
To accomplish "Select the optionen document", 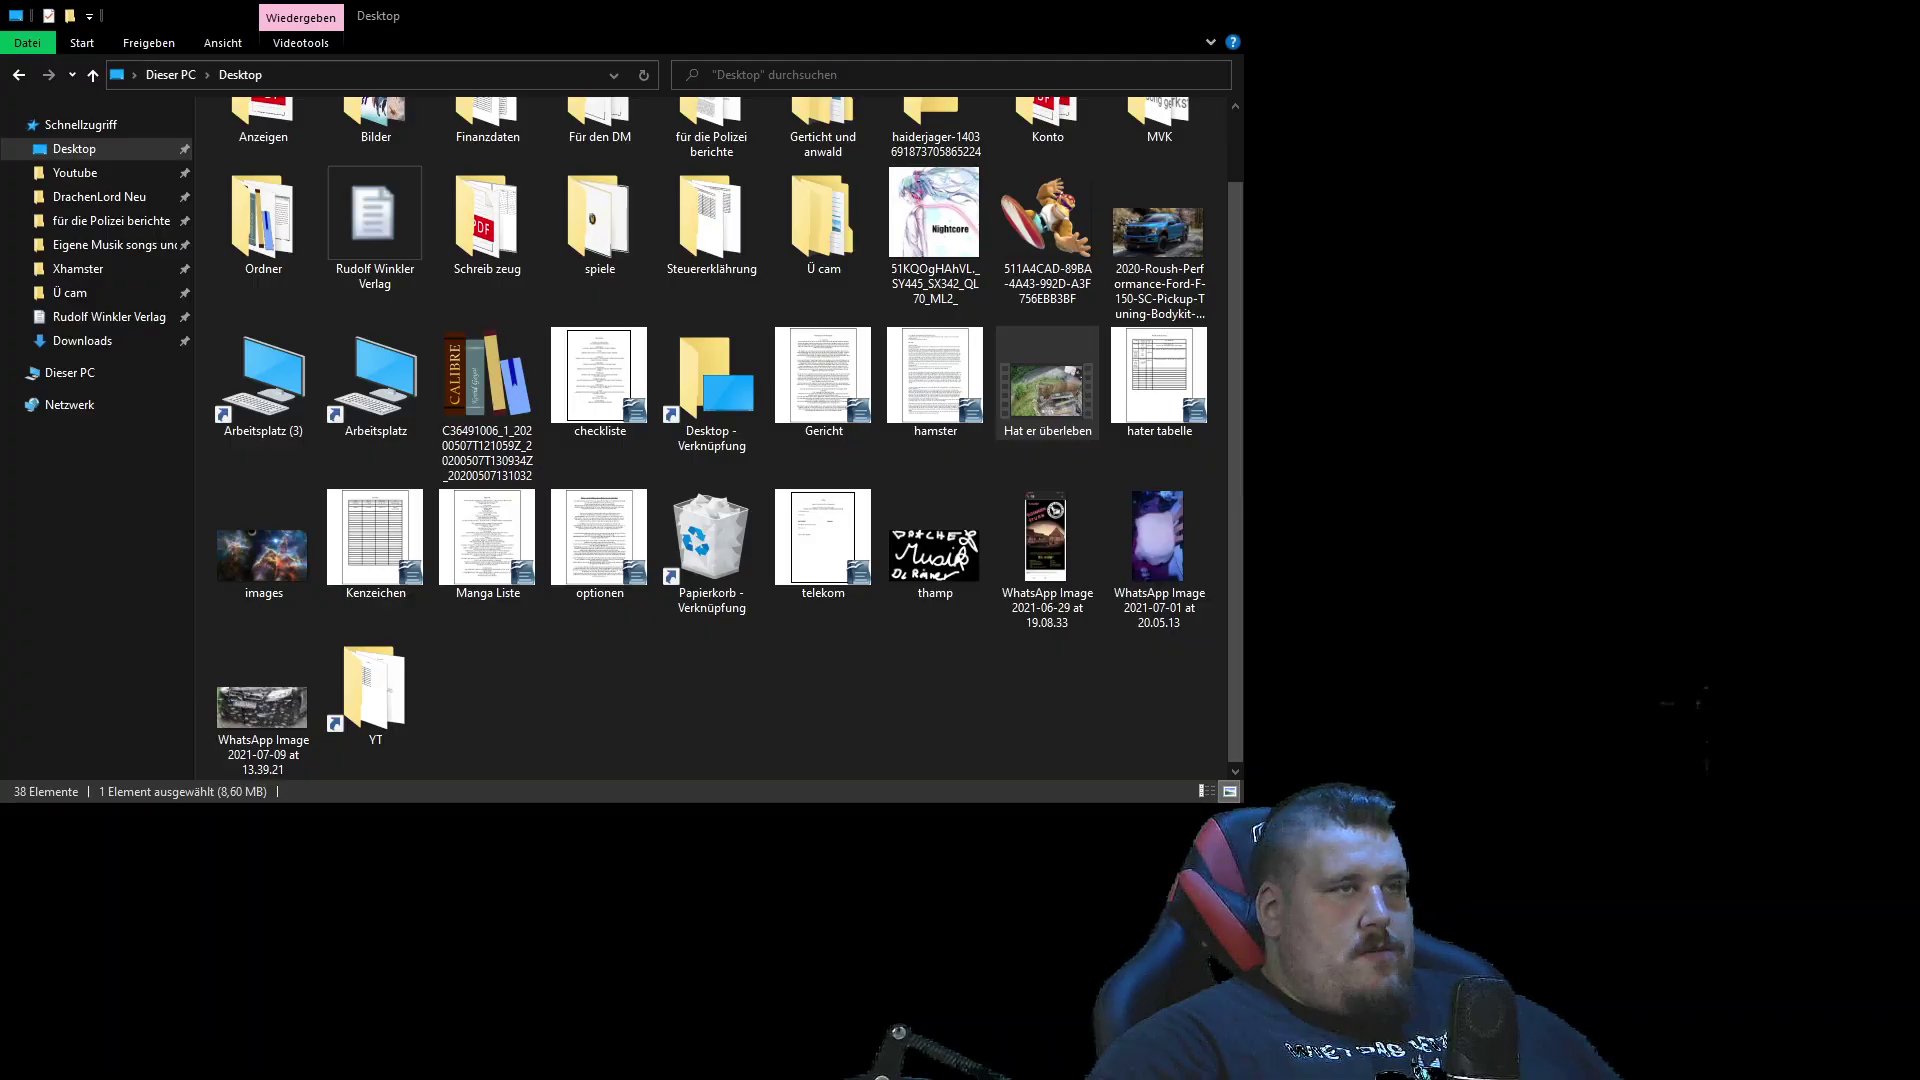I will (x=599, y=537).
